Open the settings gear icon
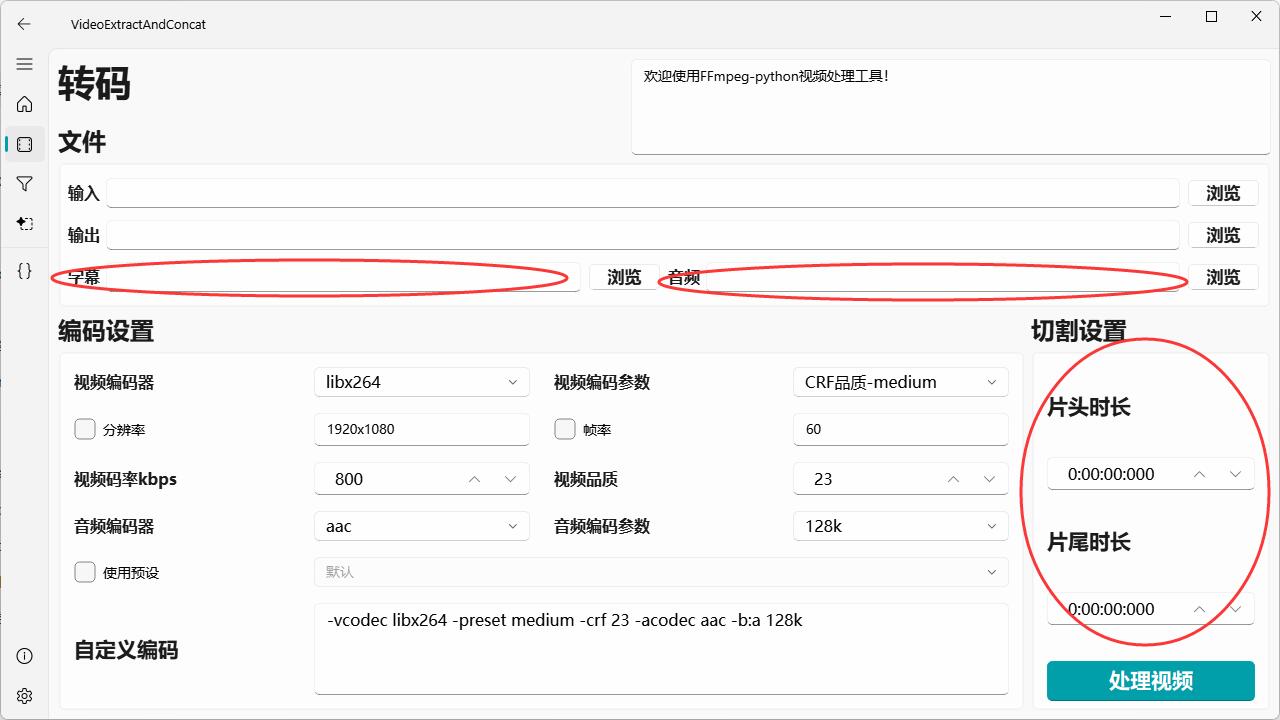The width and height of the screenshot is (1280, 720). coord(25,696)
